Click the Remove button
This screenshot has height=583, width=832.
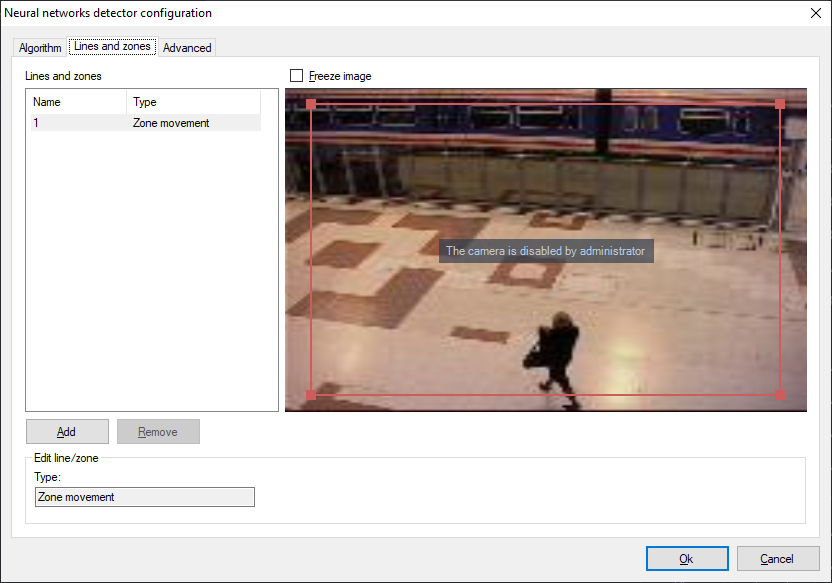158,432
